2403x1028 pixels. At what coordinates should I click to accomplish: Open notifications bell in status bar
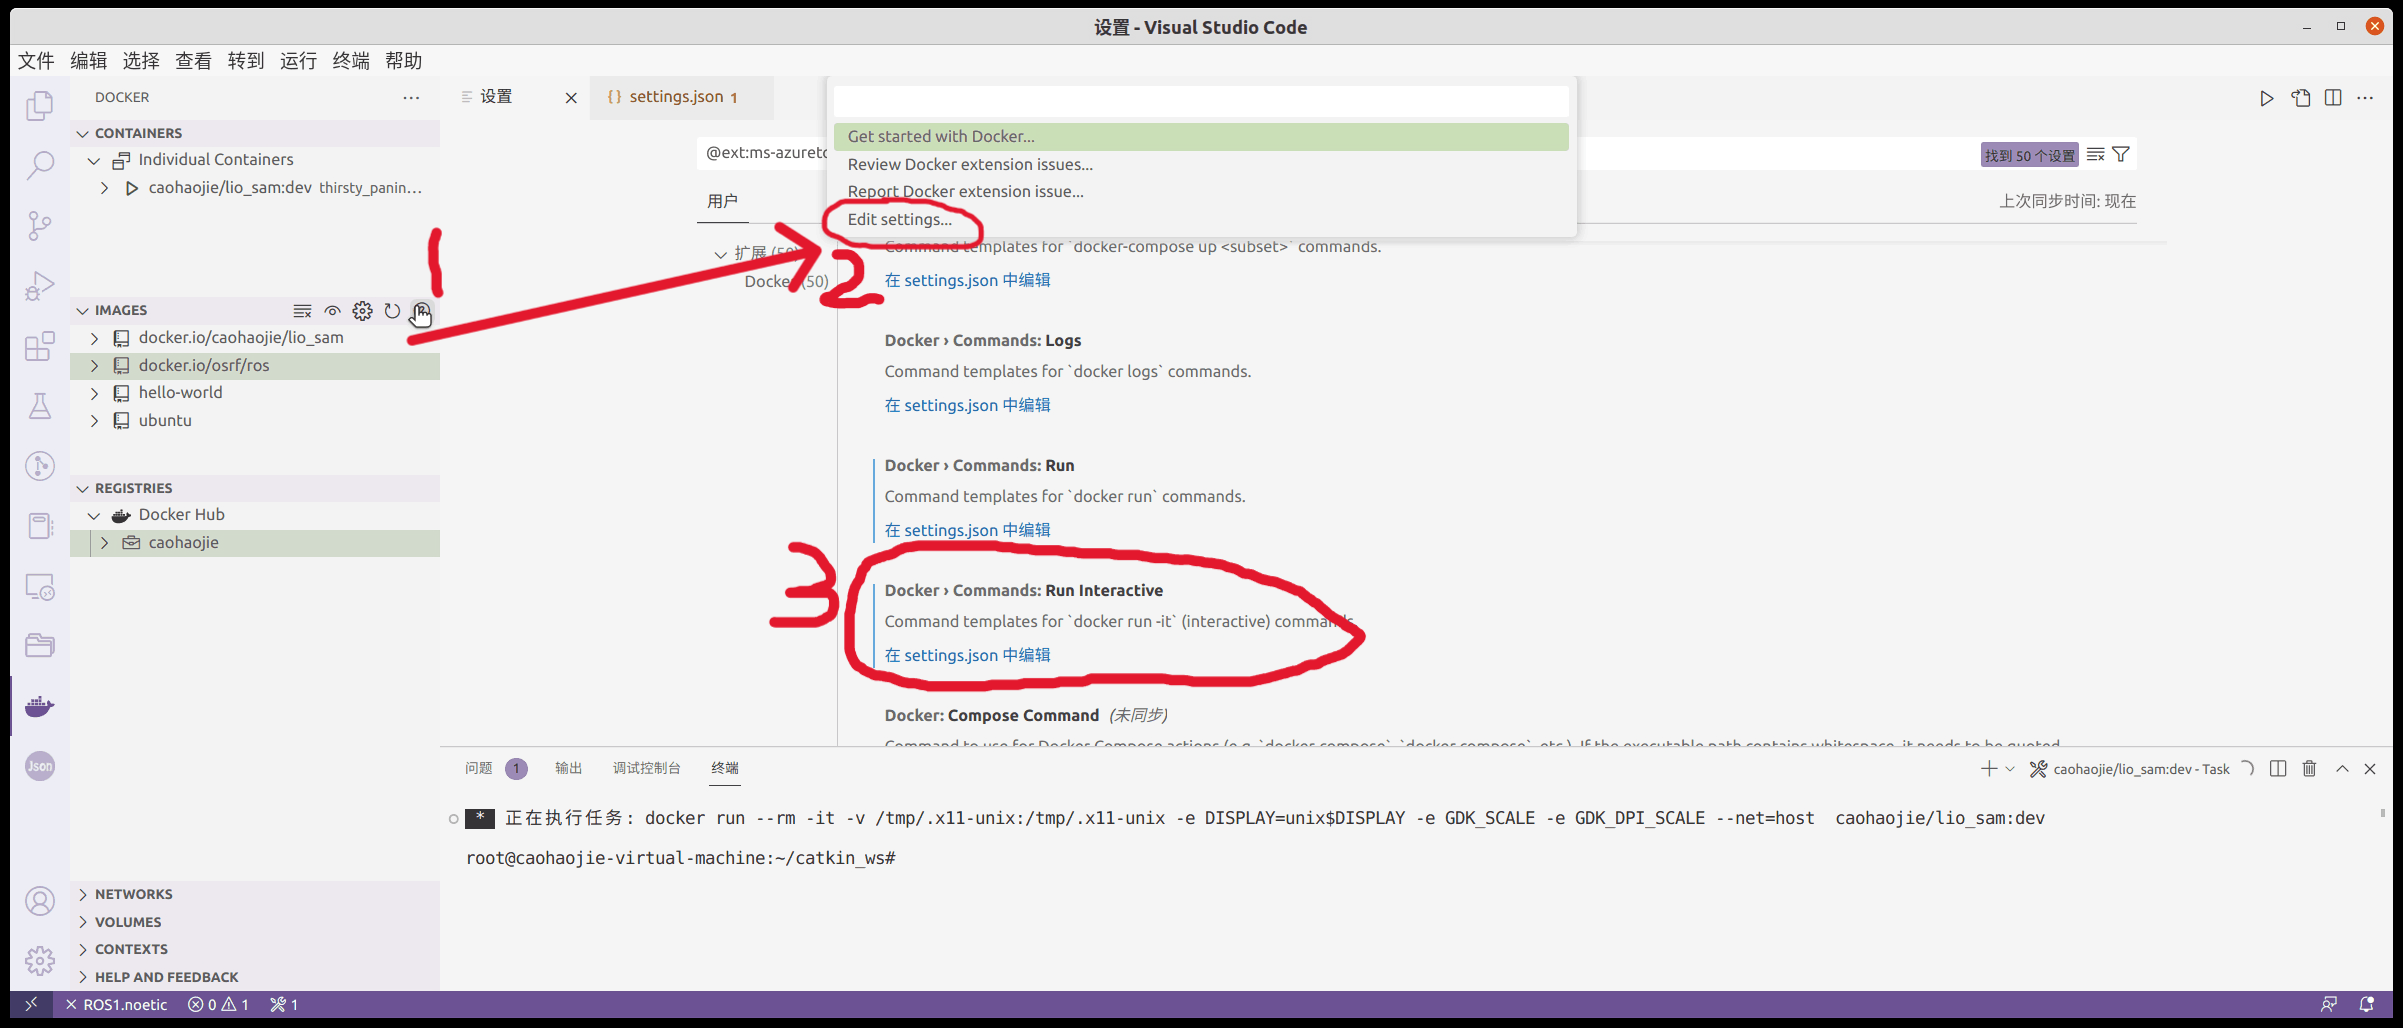(x=2366, y=1004)
